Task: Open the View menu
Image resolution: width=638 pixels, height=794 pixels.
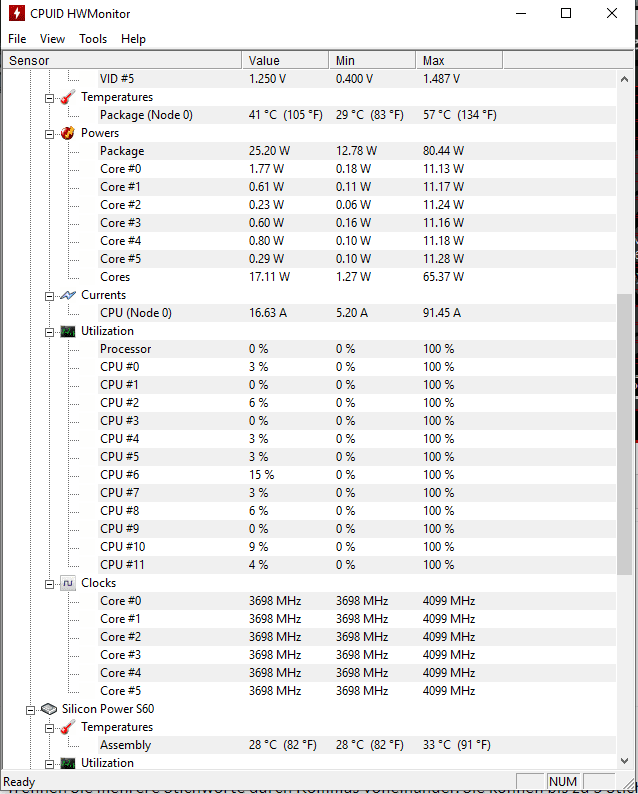Action: point(52,39)
